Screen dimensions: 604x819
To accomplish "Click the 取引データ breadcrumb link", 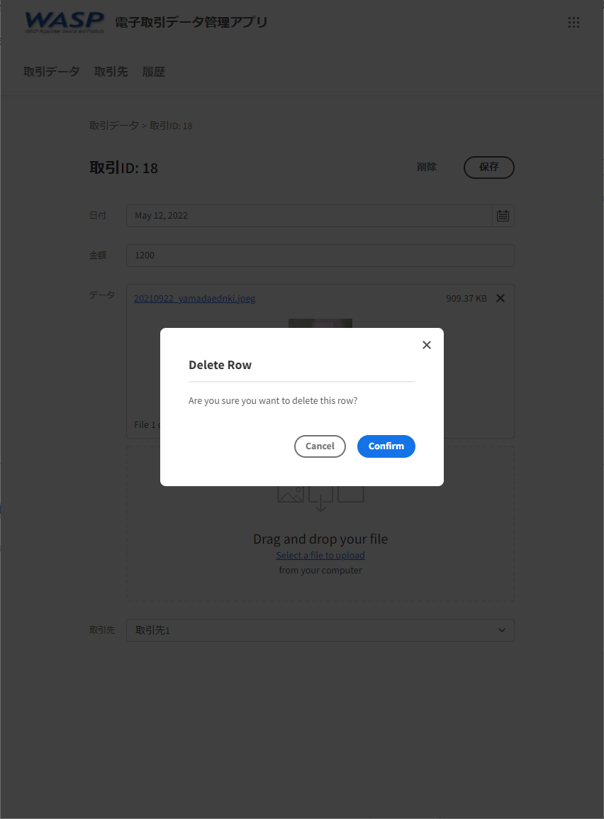I will pyautogui.click(x=114, y=125).
